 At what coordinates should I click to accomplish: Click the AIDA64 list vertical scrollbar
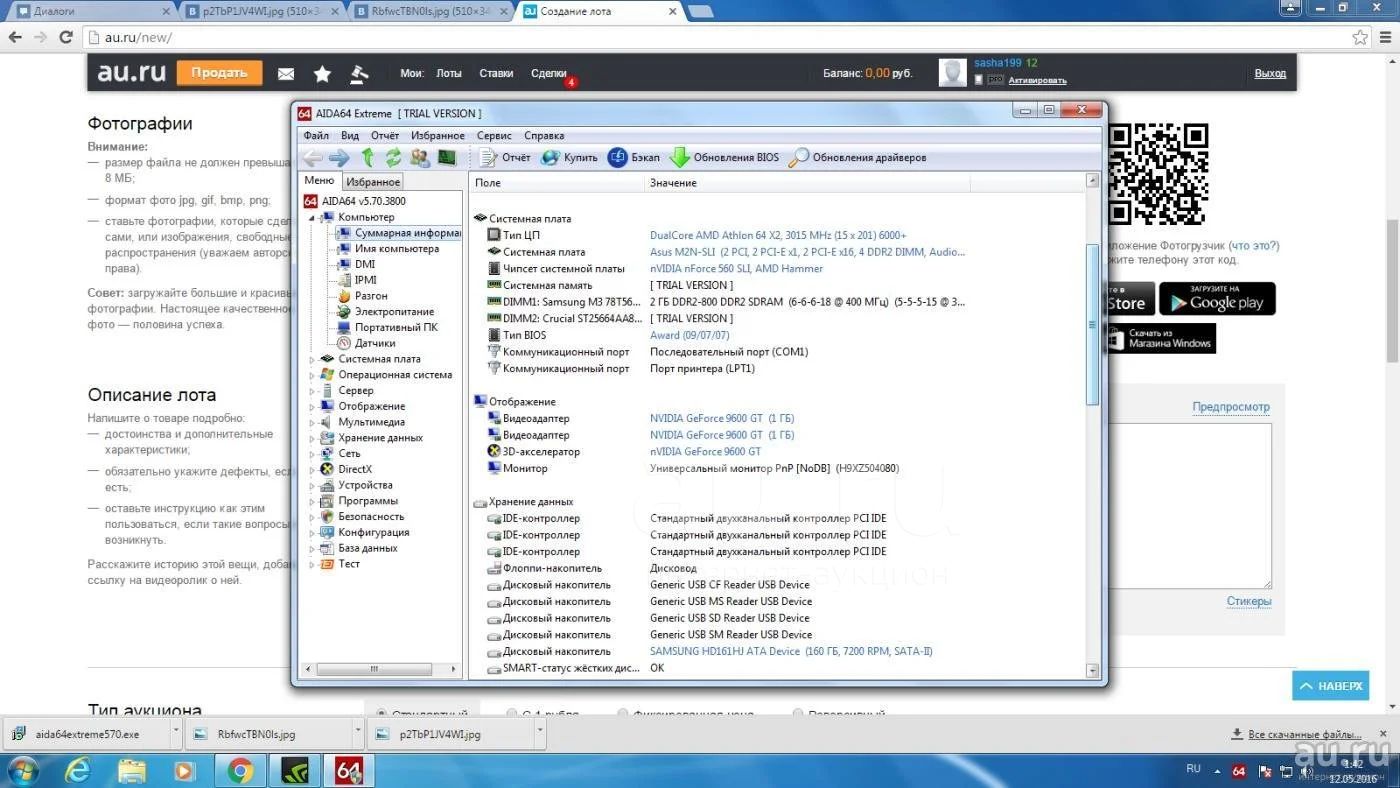1092,325
